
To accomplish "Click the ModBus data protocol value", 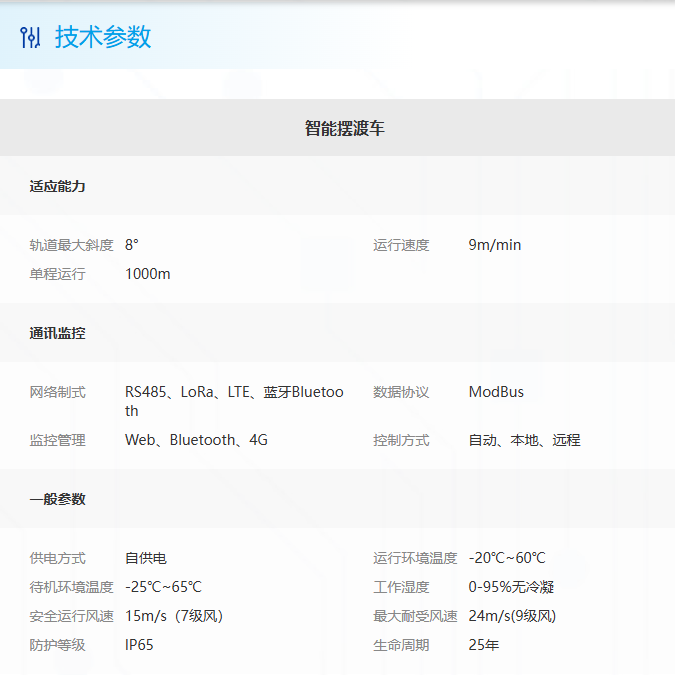I will (x=495, y=392).
